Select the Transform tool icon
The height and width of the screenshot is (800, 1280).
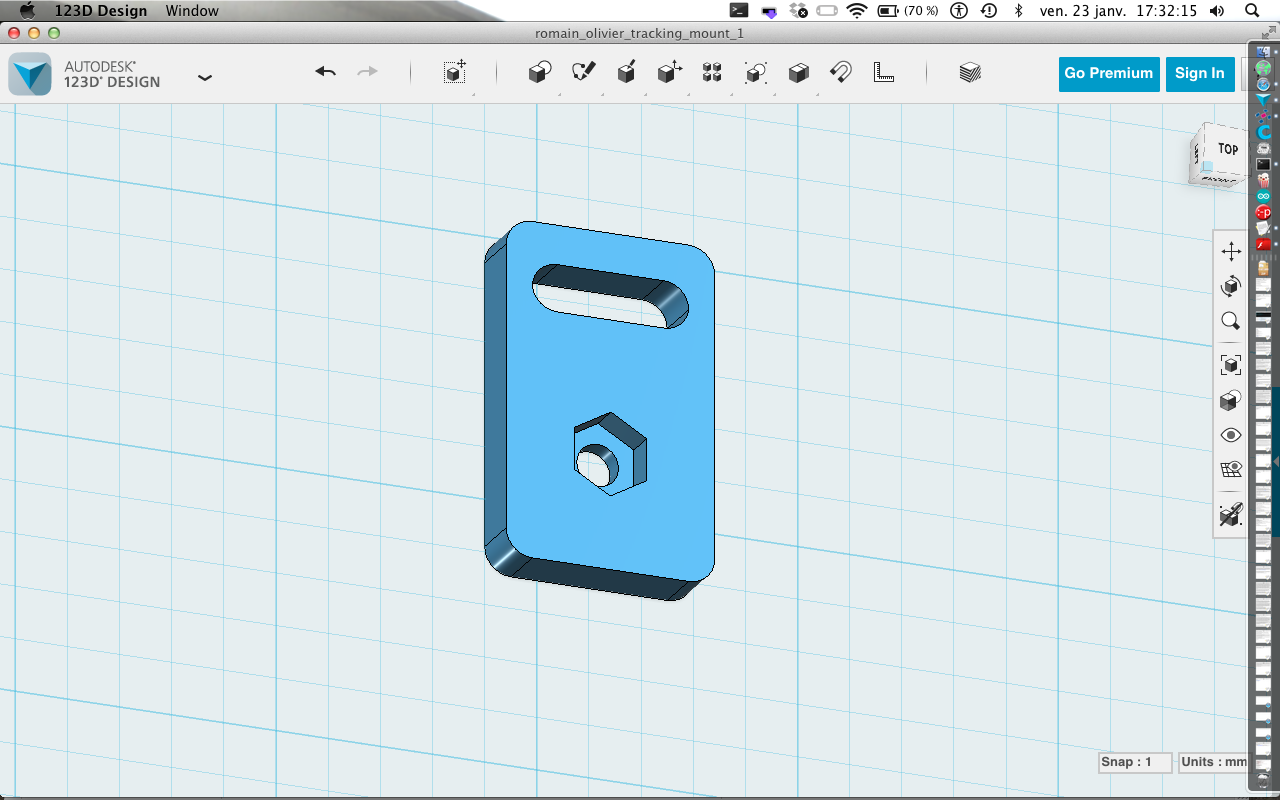455,72
